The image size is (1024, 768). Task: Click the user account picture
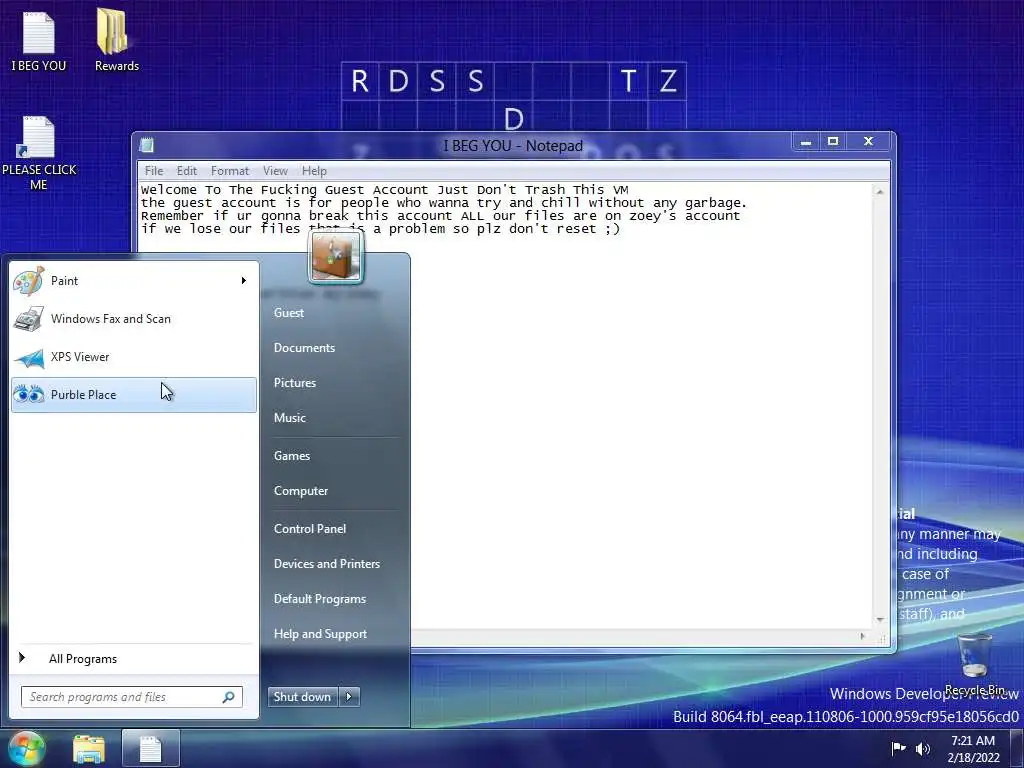tap(336, 257)
